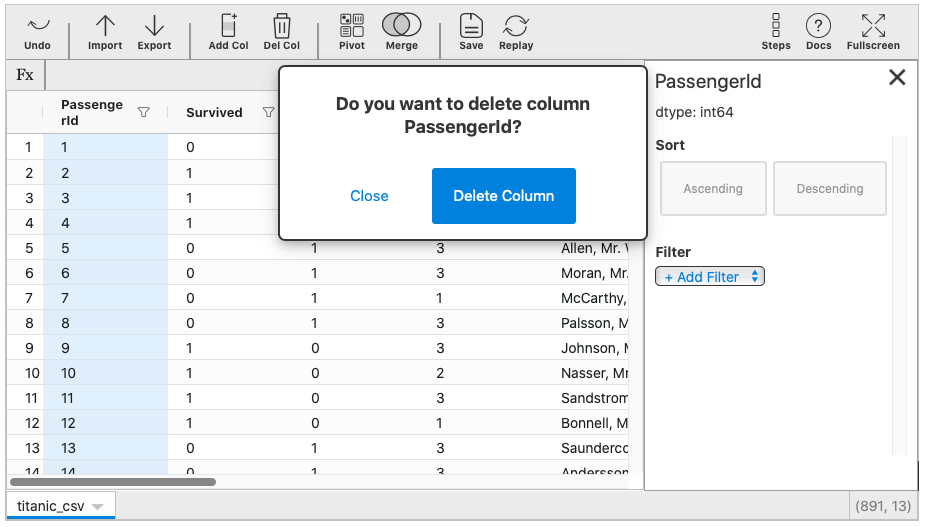Open the PassengerId column filter icon
The image size is (925, 527).
(144, 113)
